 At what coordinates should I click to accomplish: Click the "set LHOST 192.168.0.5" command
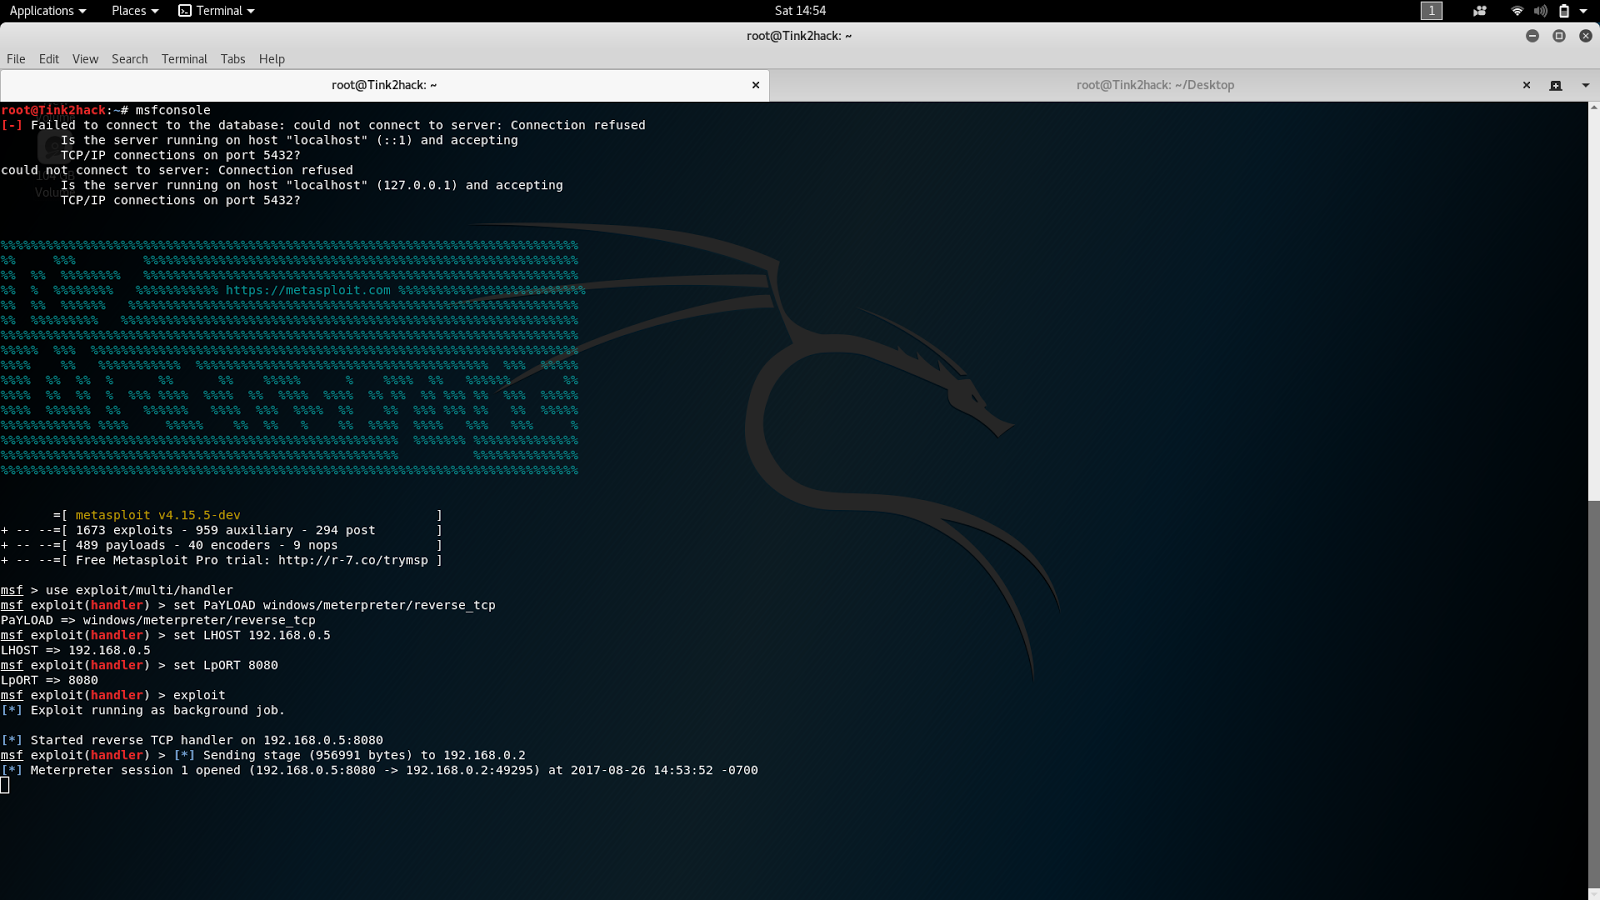click(x=252, y=635)
